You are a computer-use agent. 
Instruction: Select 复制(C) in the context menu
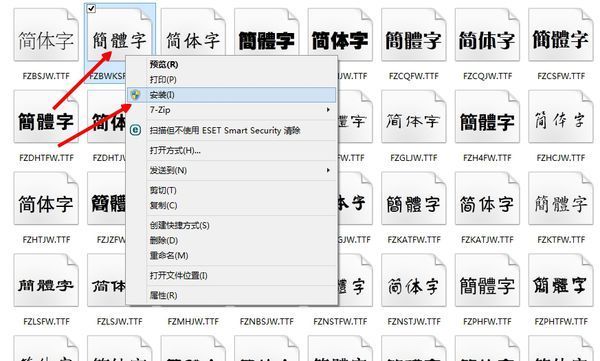coord(232,205)
